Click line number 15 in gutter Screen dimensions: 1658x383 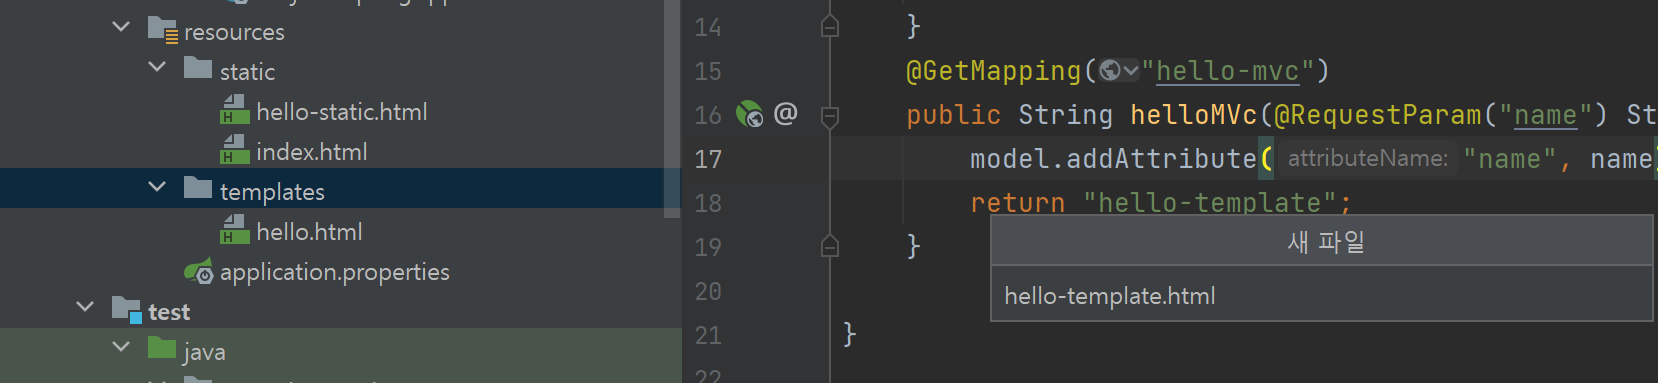click(708, 71)
